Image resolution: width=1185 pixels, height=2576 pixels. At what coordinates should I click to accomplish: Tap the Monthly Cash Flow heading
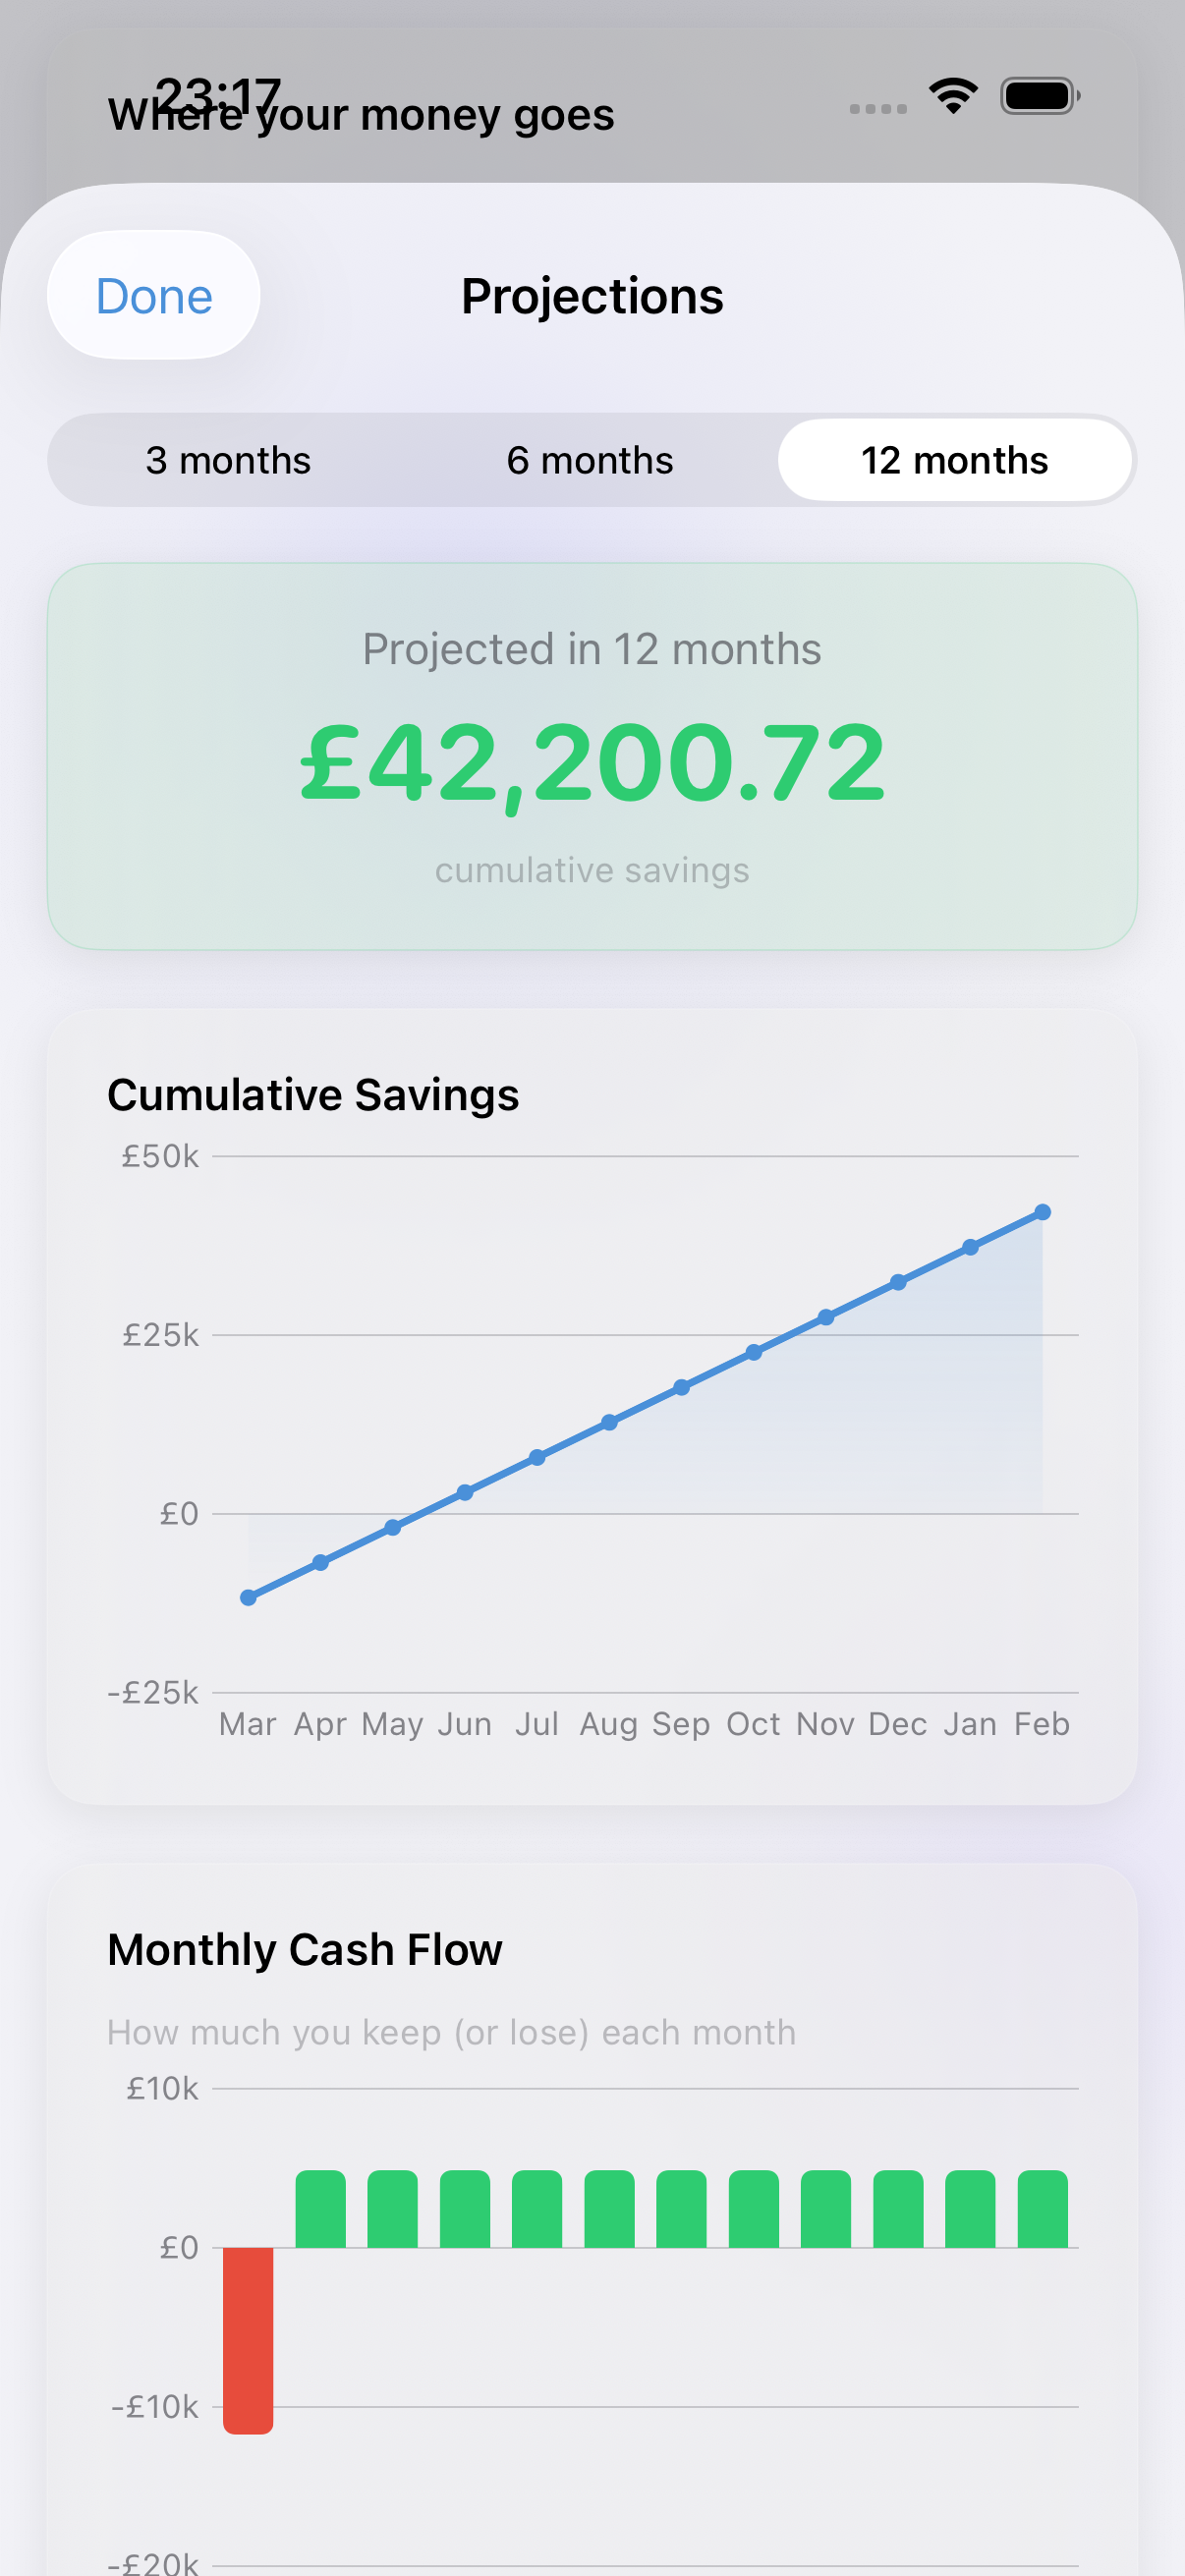click(304, 1949)
